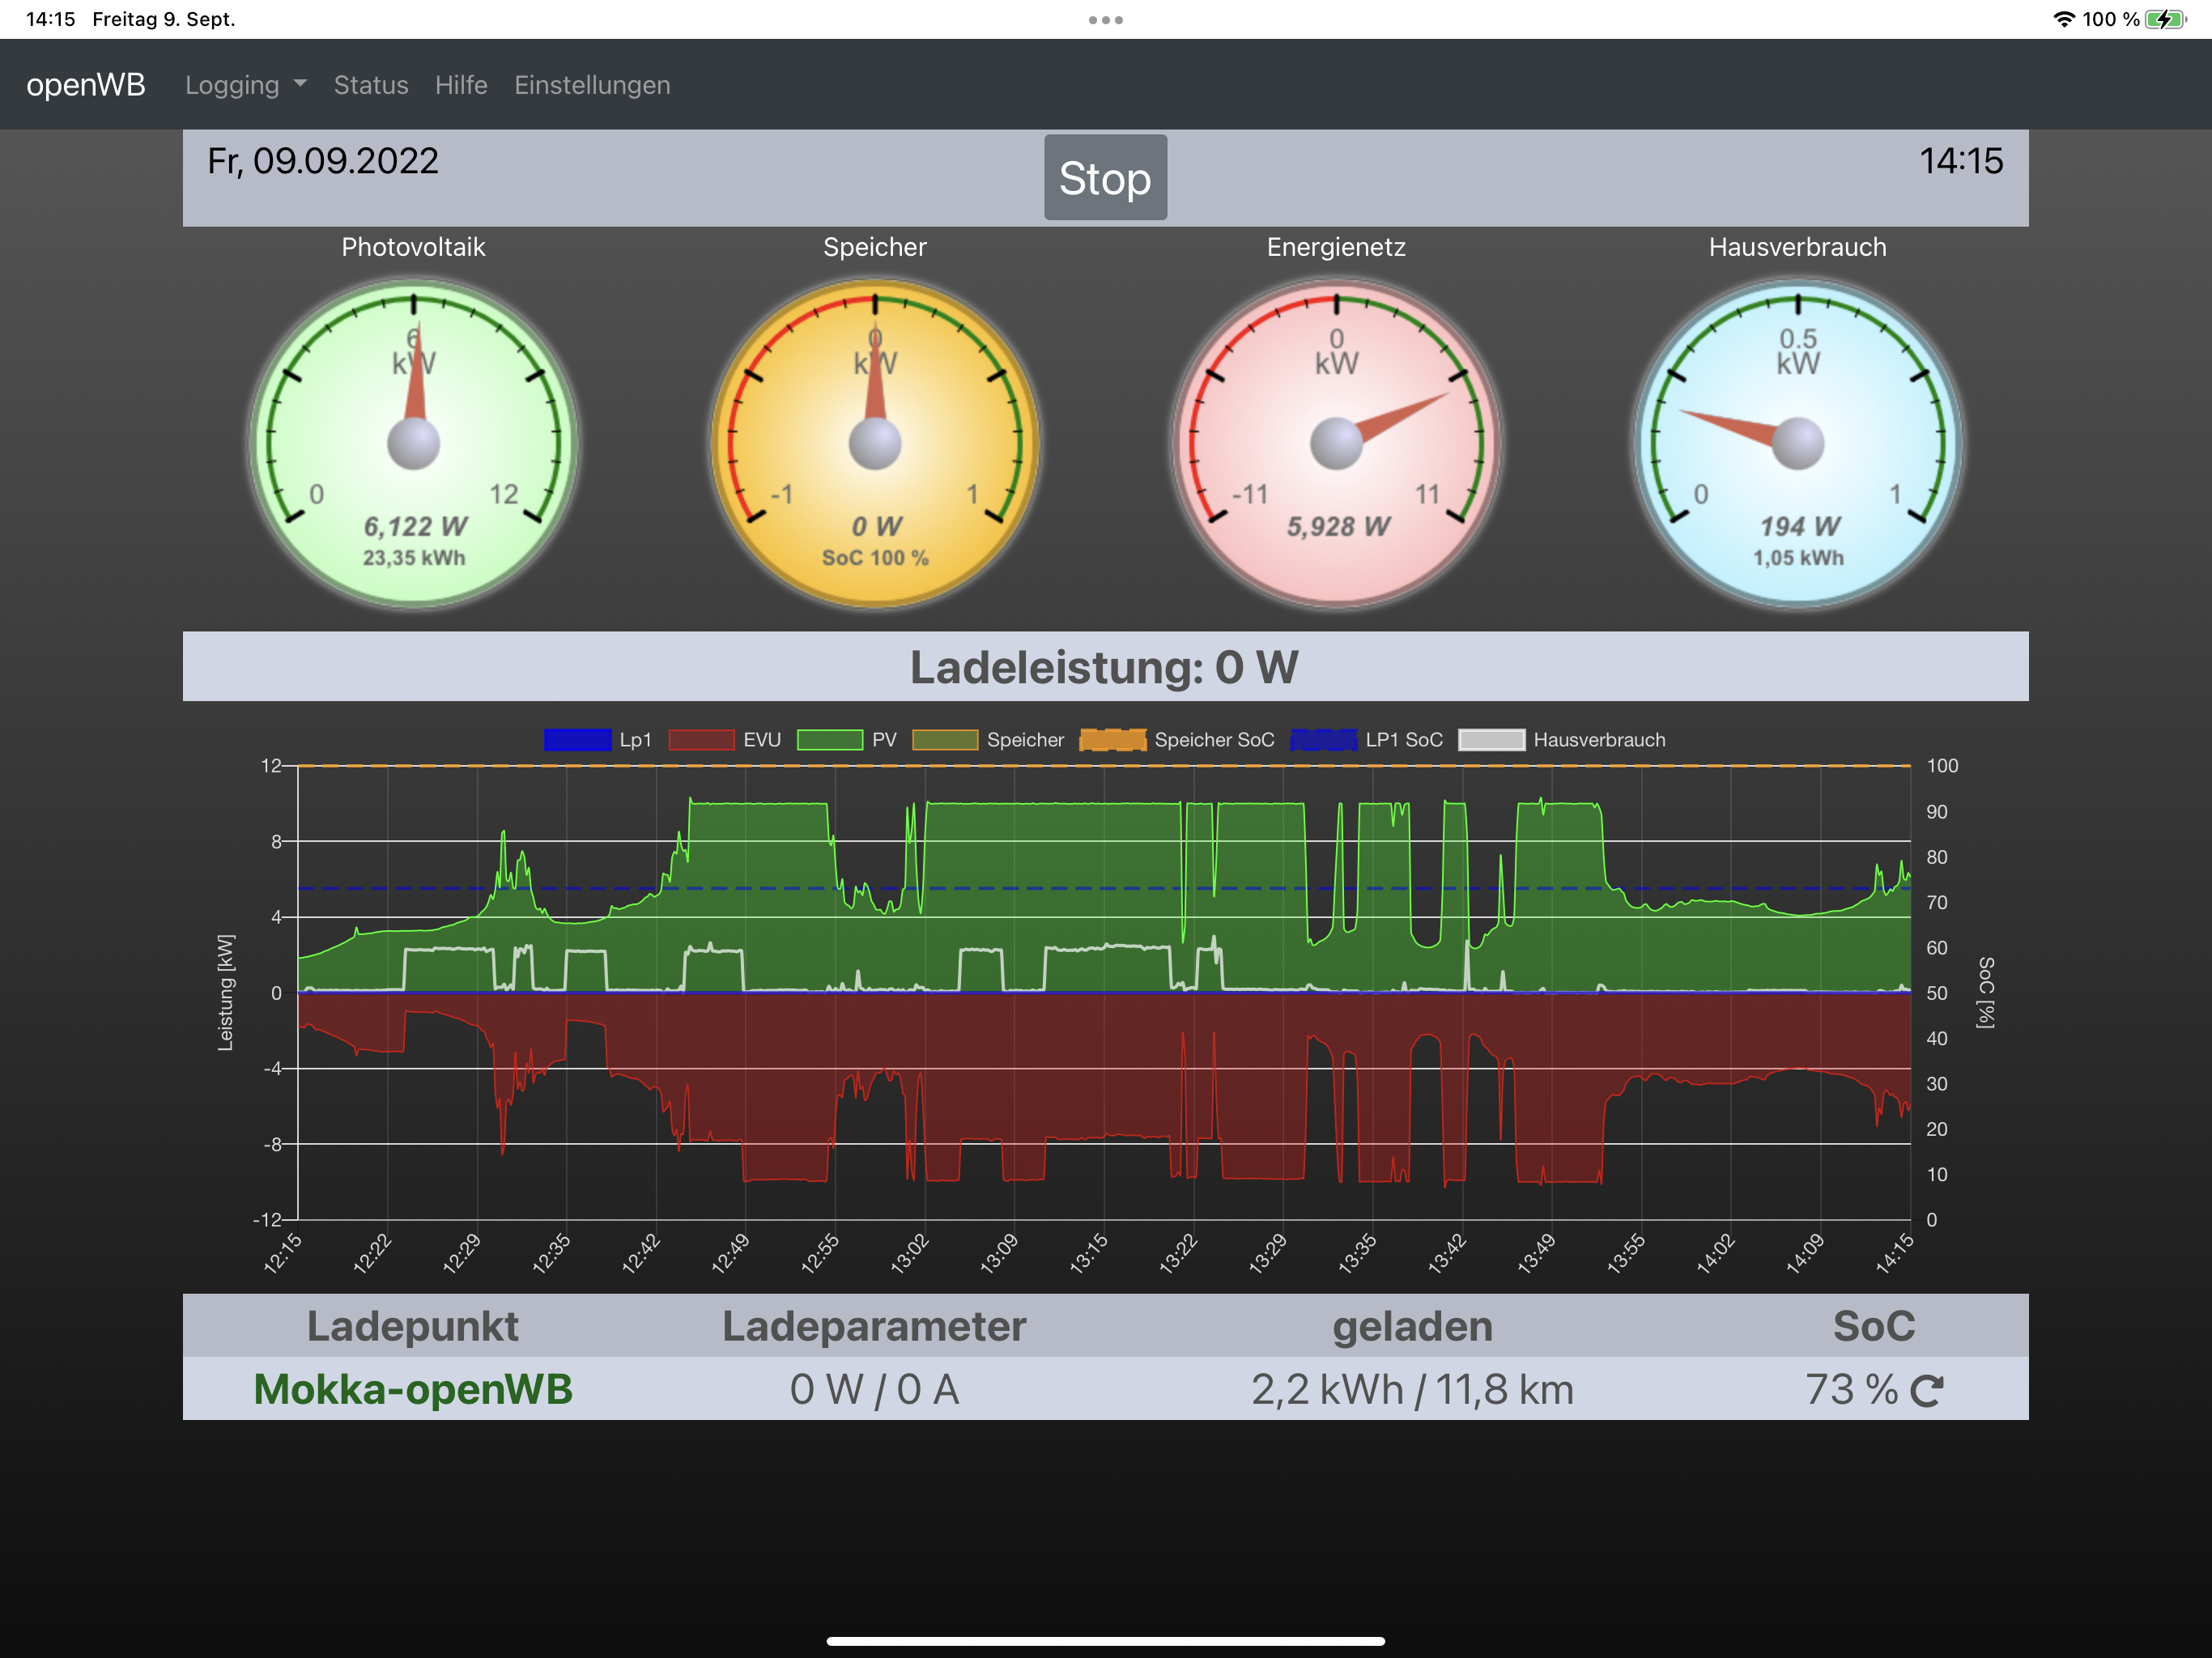Tap the Hausverbrauch consumption gauge
This screenshot has width=2212, height=1658.
1797,443
